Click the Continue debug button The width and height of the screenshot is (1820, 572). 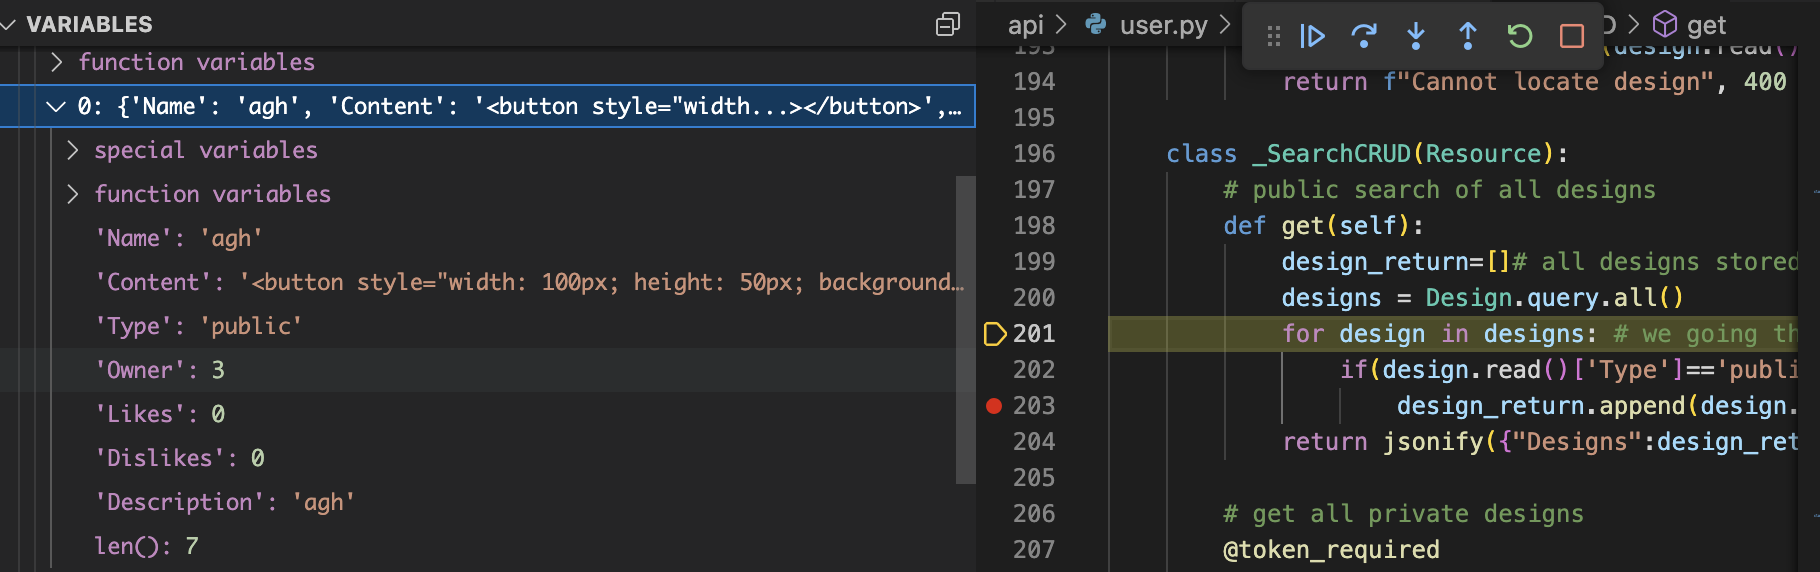[x=1312, y=37]
